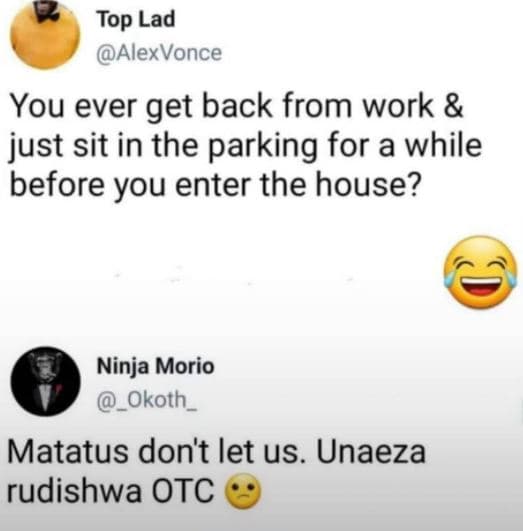Click the word "while" in first tweet
This screenshot has width=523, height=531.
pyautogui.click(x=443, y=146)
